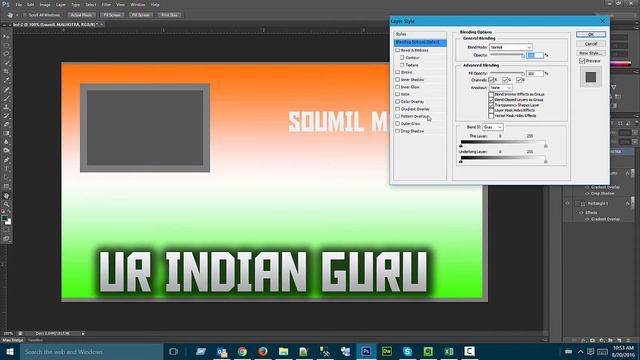Click the General Blending Opacity slider
The height and width of the screenshot is (360, 640).
(507, 55)
